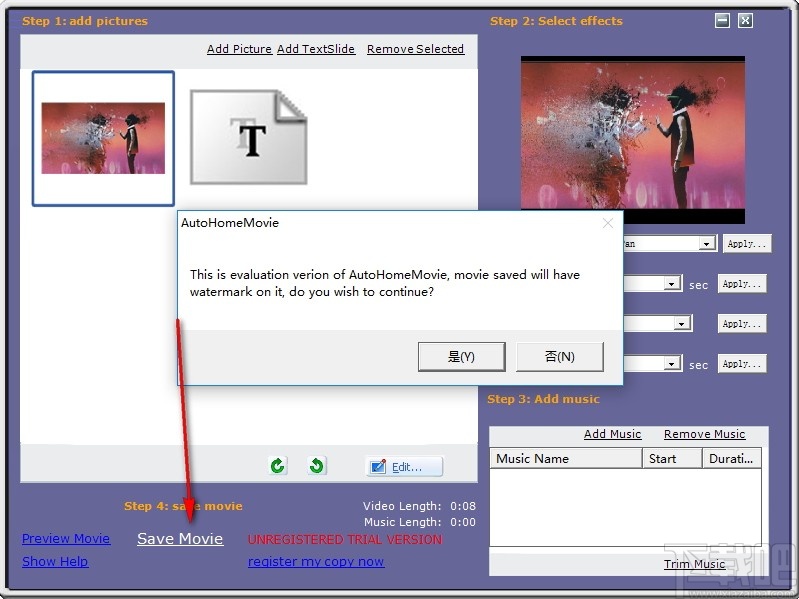This screenshot has width=799, height=599.
Task: Expand the third effects dropdown arrow
Action: point(681,323)
